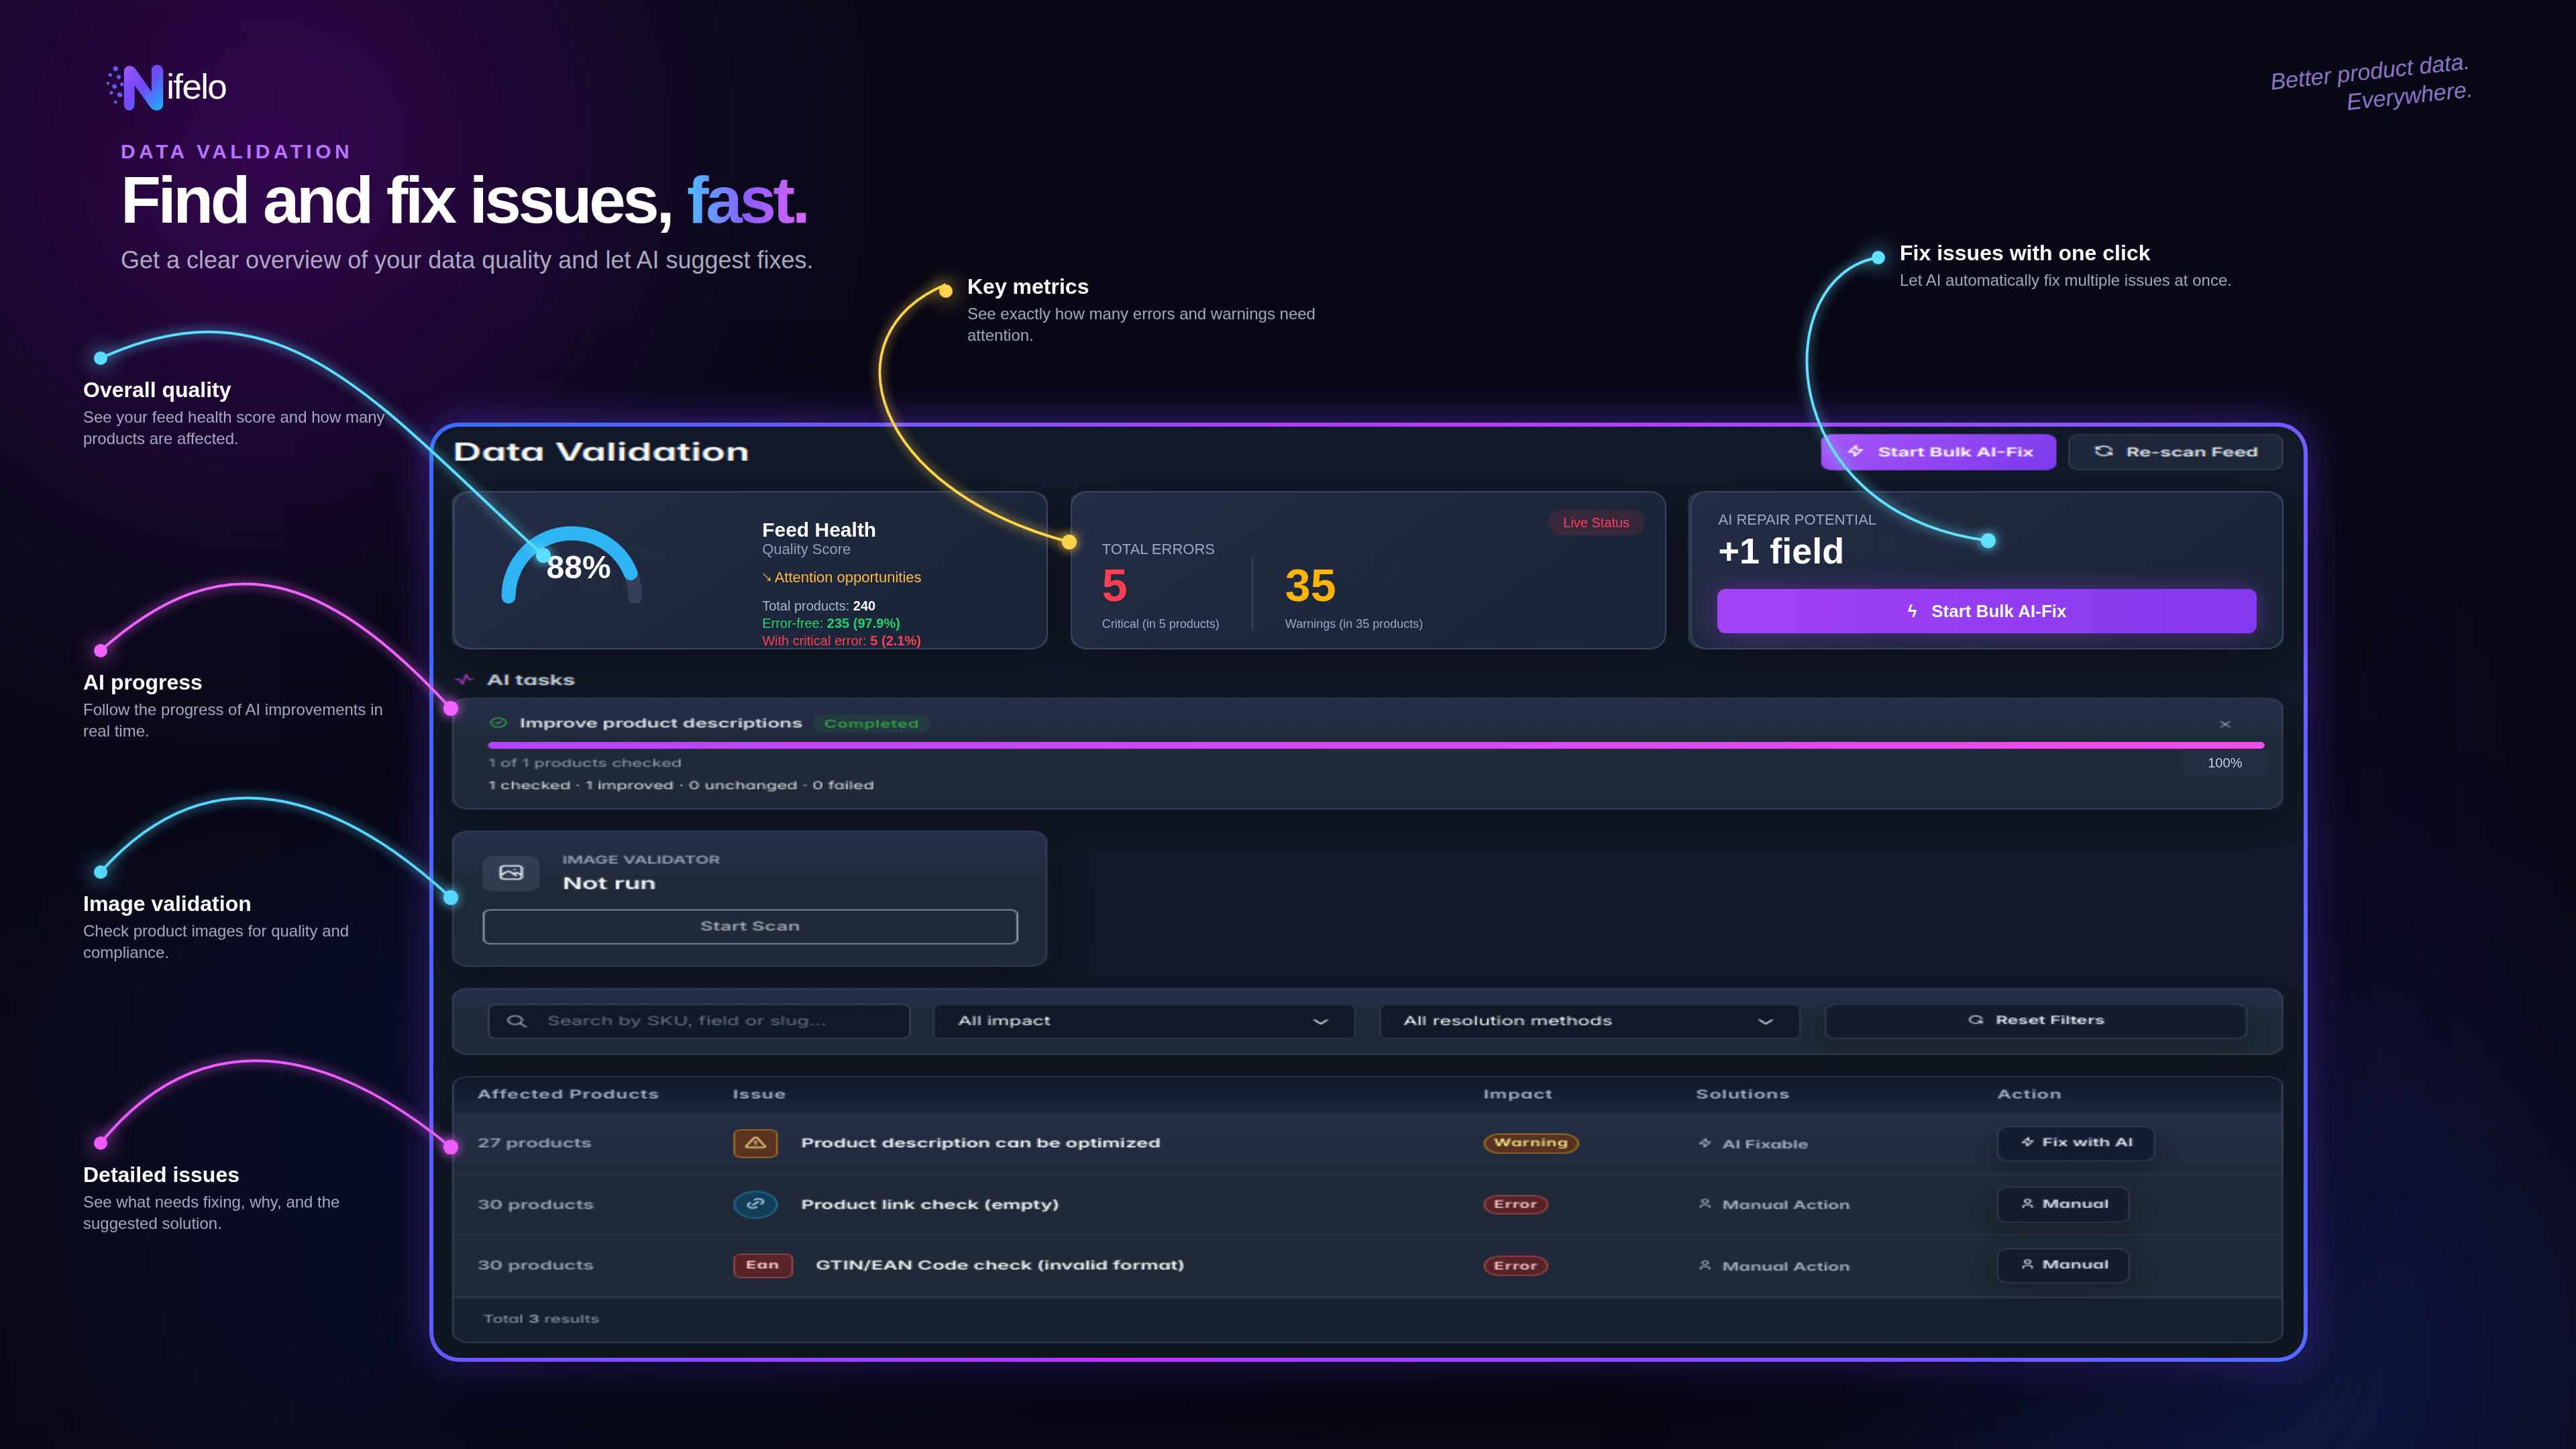Click the Issue column header
This screenshot has width=2576, height=1449.
[x=758, y=1094]
